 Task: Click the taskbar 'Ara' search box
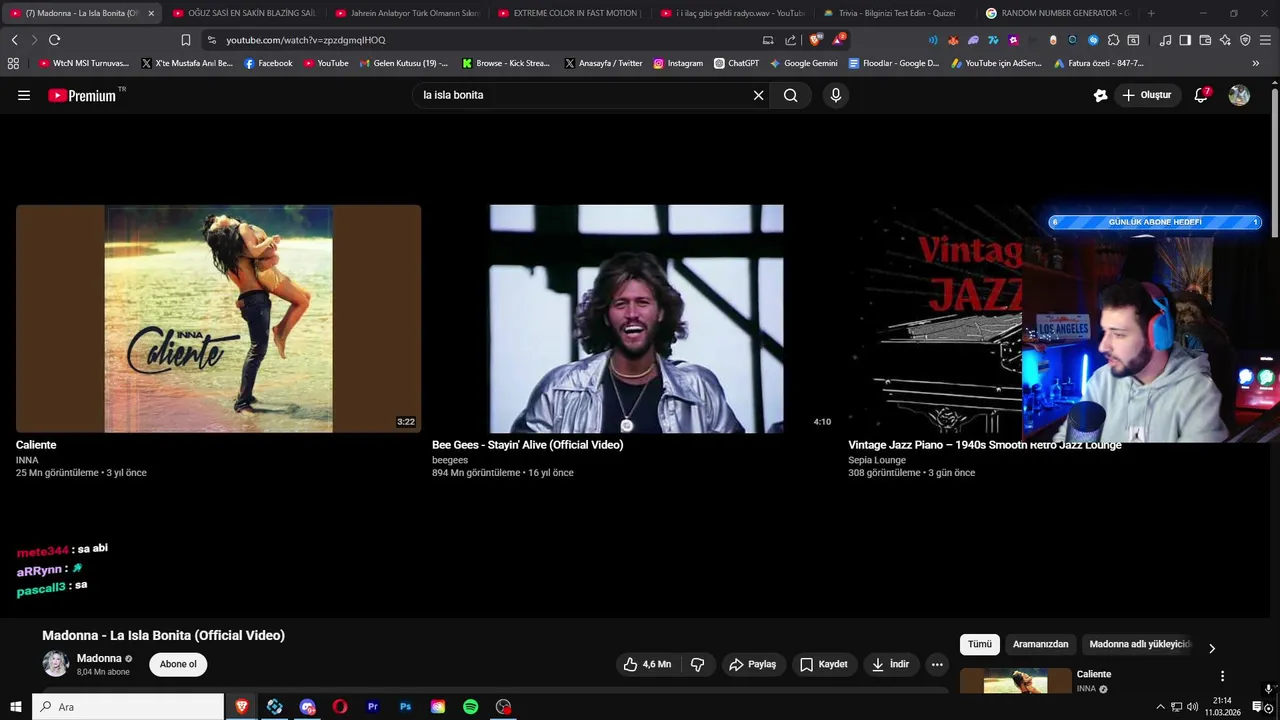click(x=128, y=707)
